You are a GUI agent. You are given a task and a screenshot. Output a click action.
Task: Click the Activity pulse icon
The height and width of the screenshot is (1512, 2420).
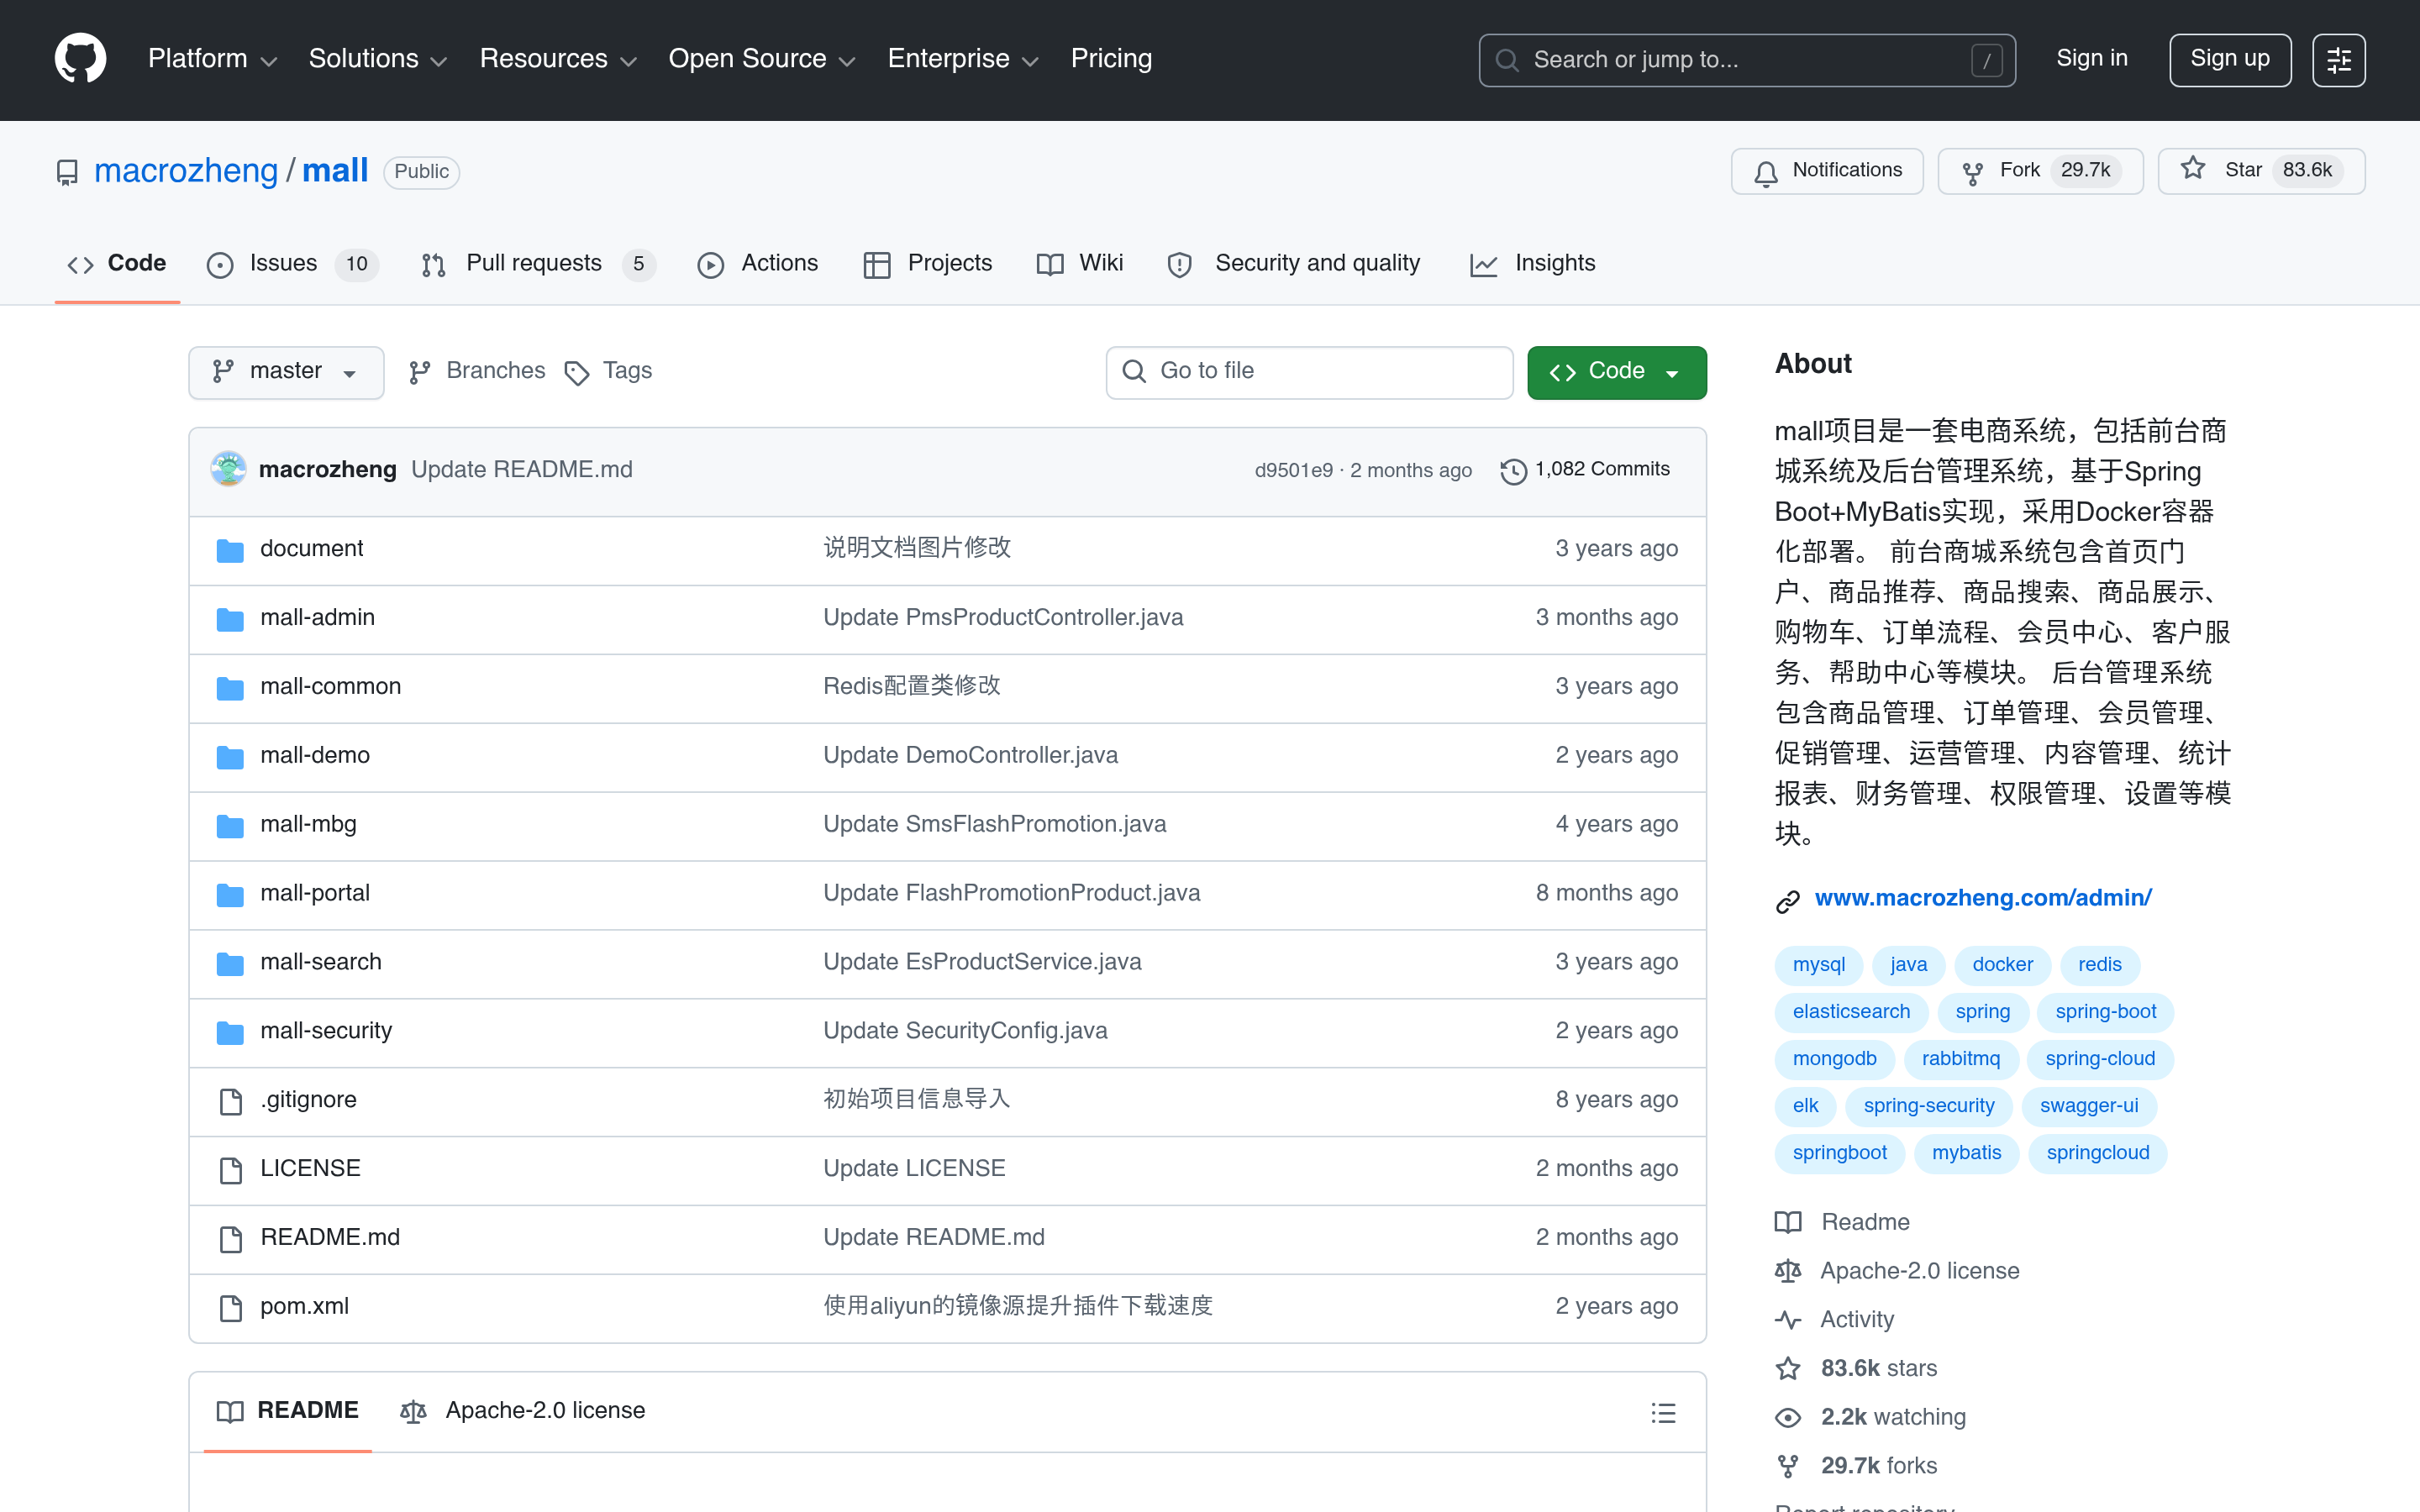click(x=1788, y=1320)
